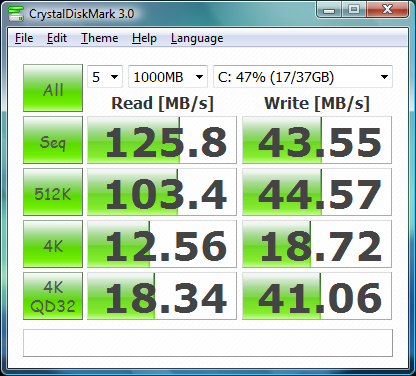Screen dimensions: 416x376
Task: Open the Edit menu
Action: tap(57, 38)
